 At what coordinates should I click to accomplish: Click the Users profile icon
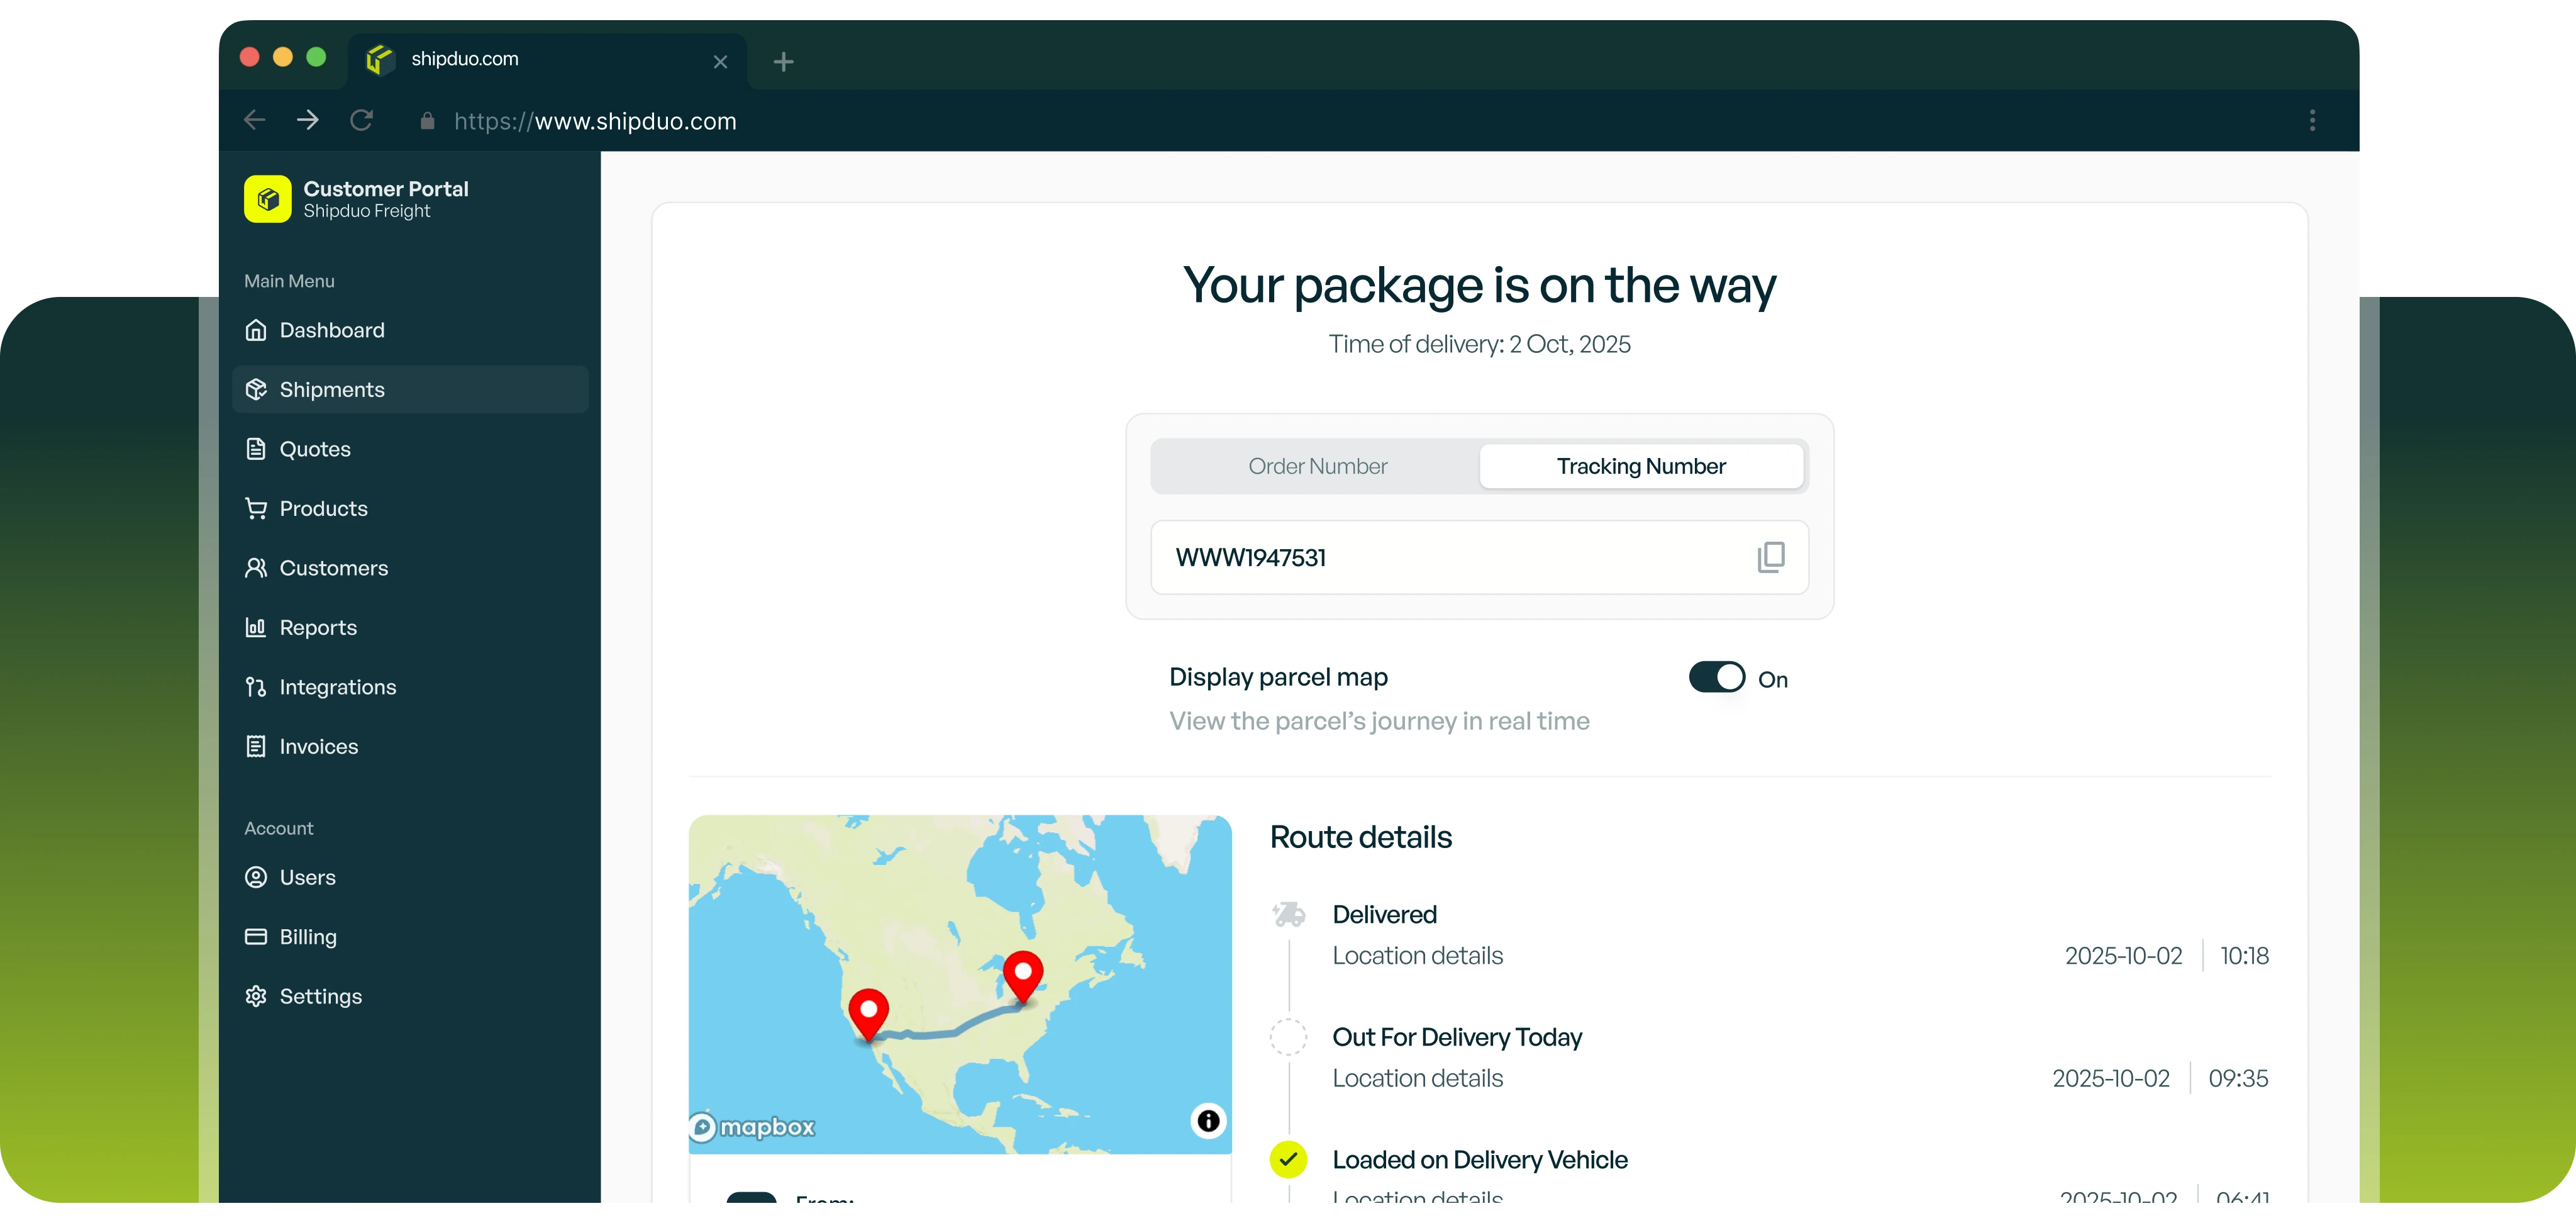click(256, 877)
